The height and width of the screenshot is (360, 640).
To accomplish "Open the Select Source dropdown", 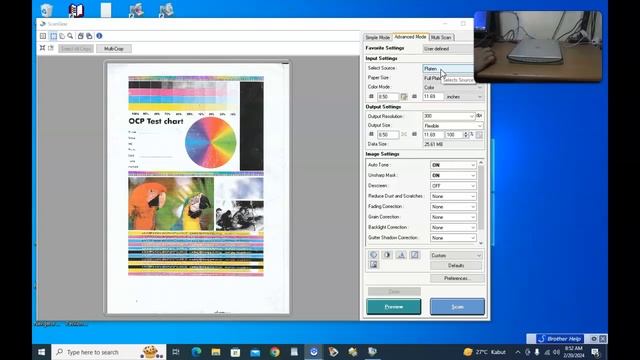I will (448, 69).
